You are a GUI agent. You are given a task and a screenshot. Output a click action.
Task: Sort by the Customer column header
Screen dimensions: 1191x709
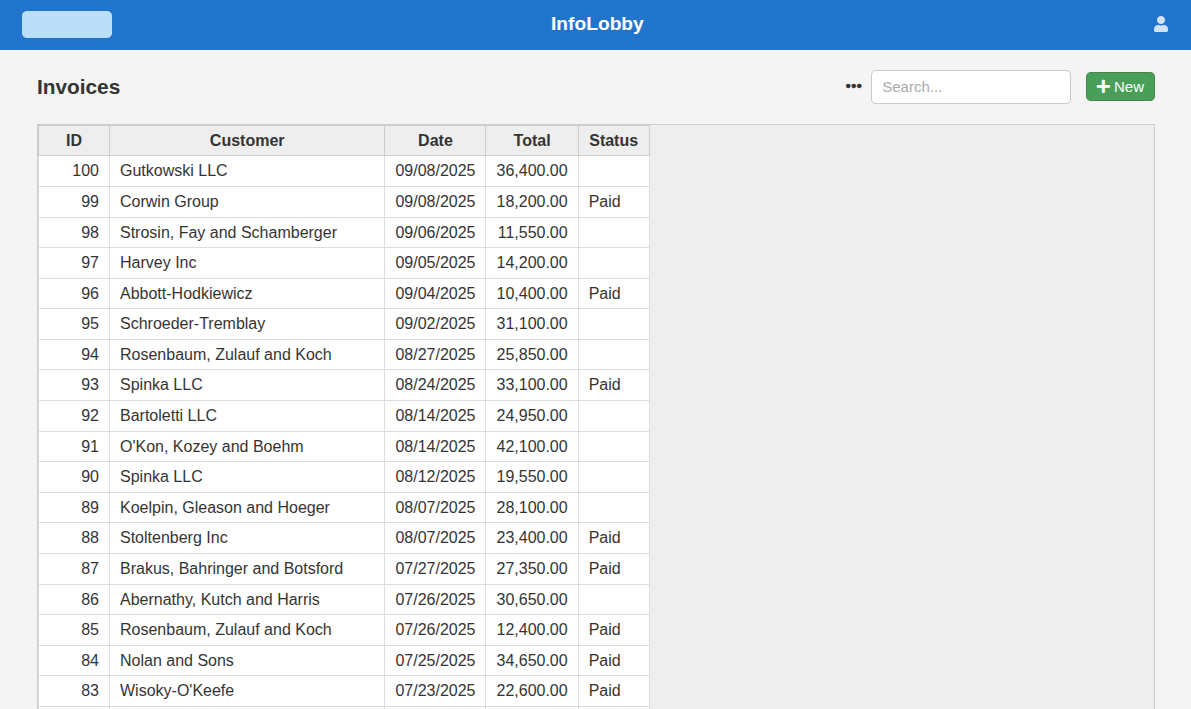coord(247,141)
